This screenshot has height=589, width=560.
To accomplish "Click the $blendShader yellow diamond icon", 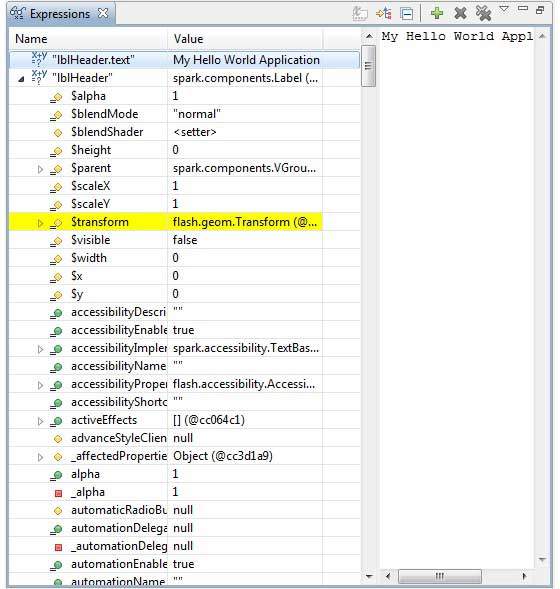I will 57,133.
